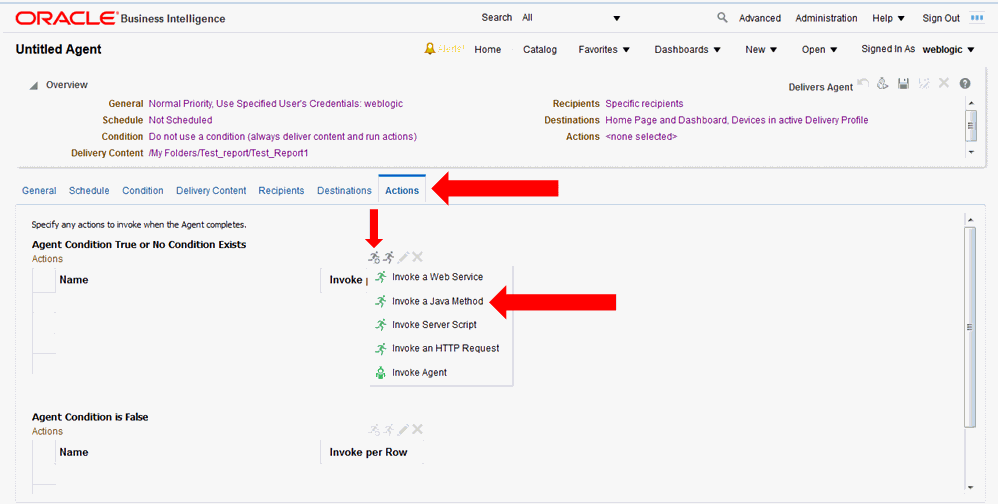998x504 pixels.
Task: Click the Advanced search link
Action: click(x=760, y=18)
